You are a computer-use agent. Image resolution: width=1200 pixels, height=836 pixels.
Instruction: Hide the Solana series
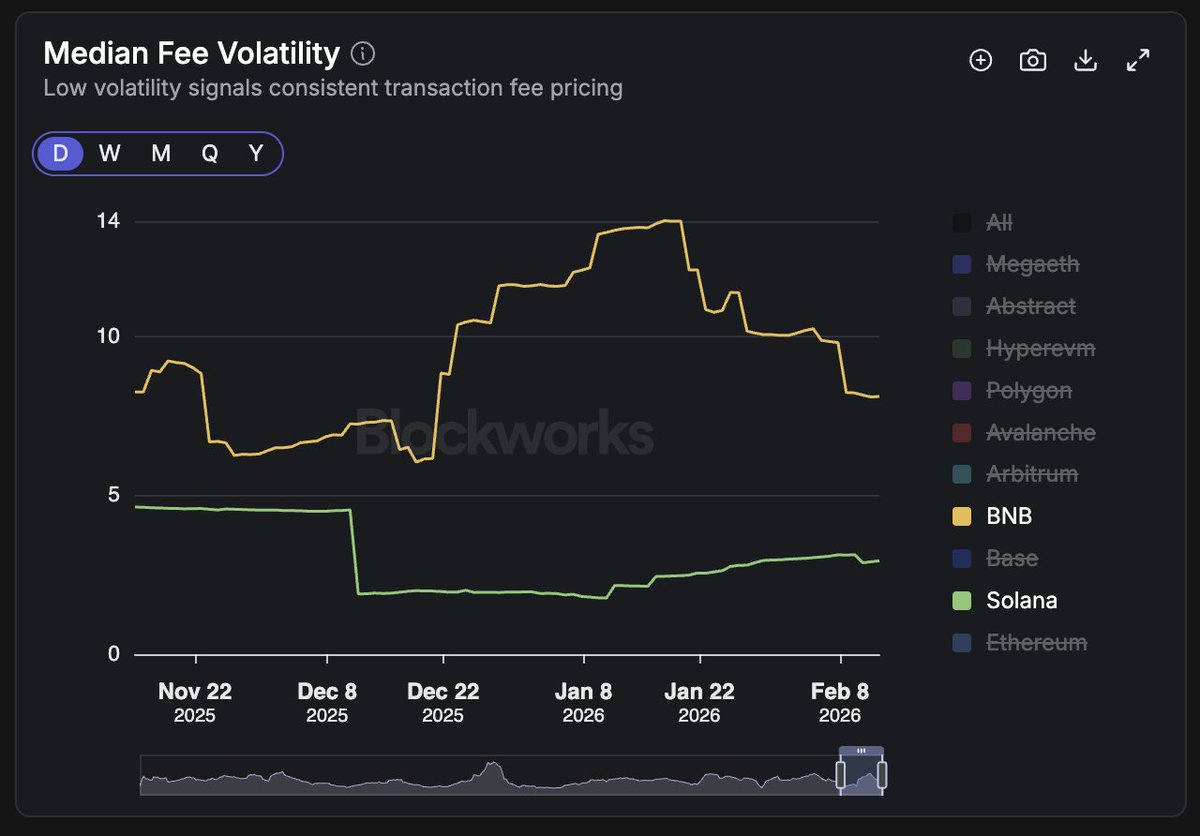pyautogui.click(x=1005, y=600)
